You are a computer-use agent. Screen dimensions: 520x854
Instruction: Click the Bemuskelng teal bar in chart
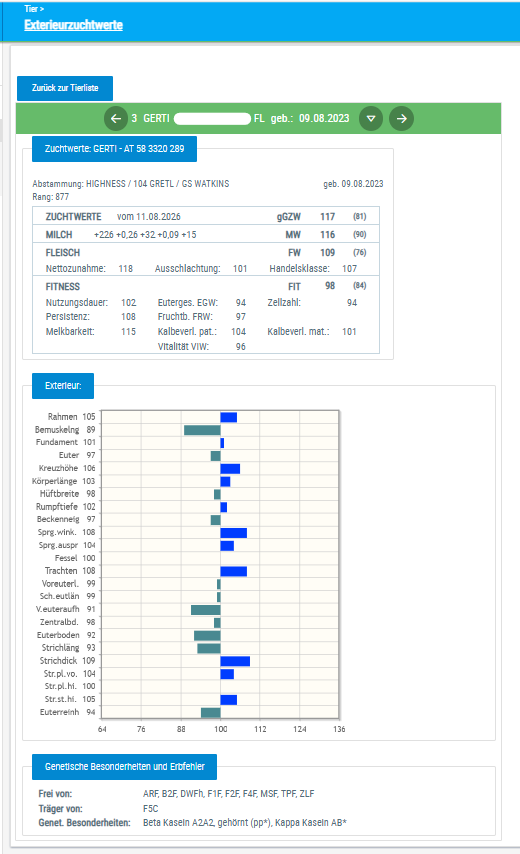click(x=202, y=430)
